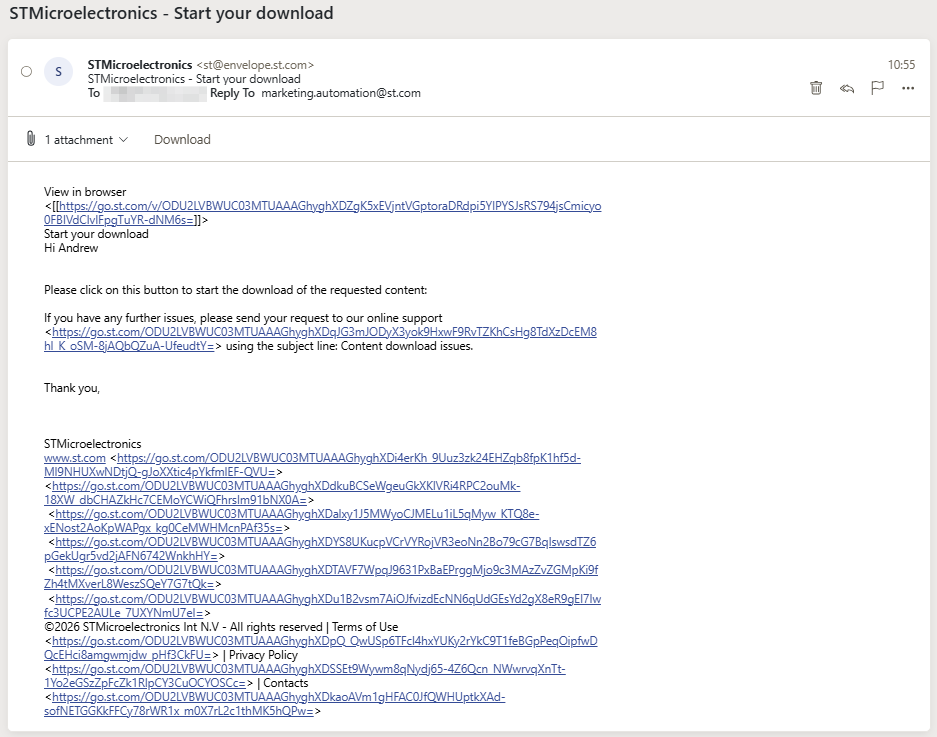Open the Contacts link ending 1thMK5hQPw=
Screen dimensions: 937x737
tap(274, 704)
